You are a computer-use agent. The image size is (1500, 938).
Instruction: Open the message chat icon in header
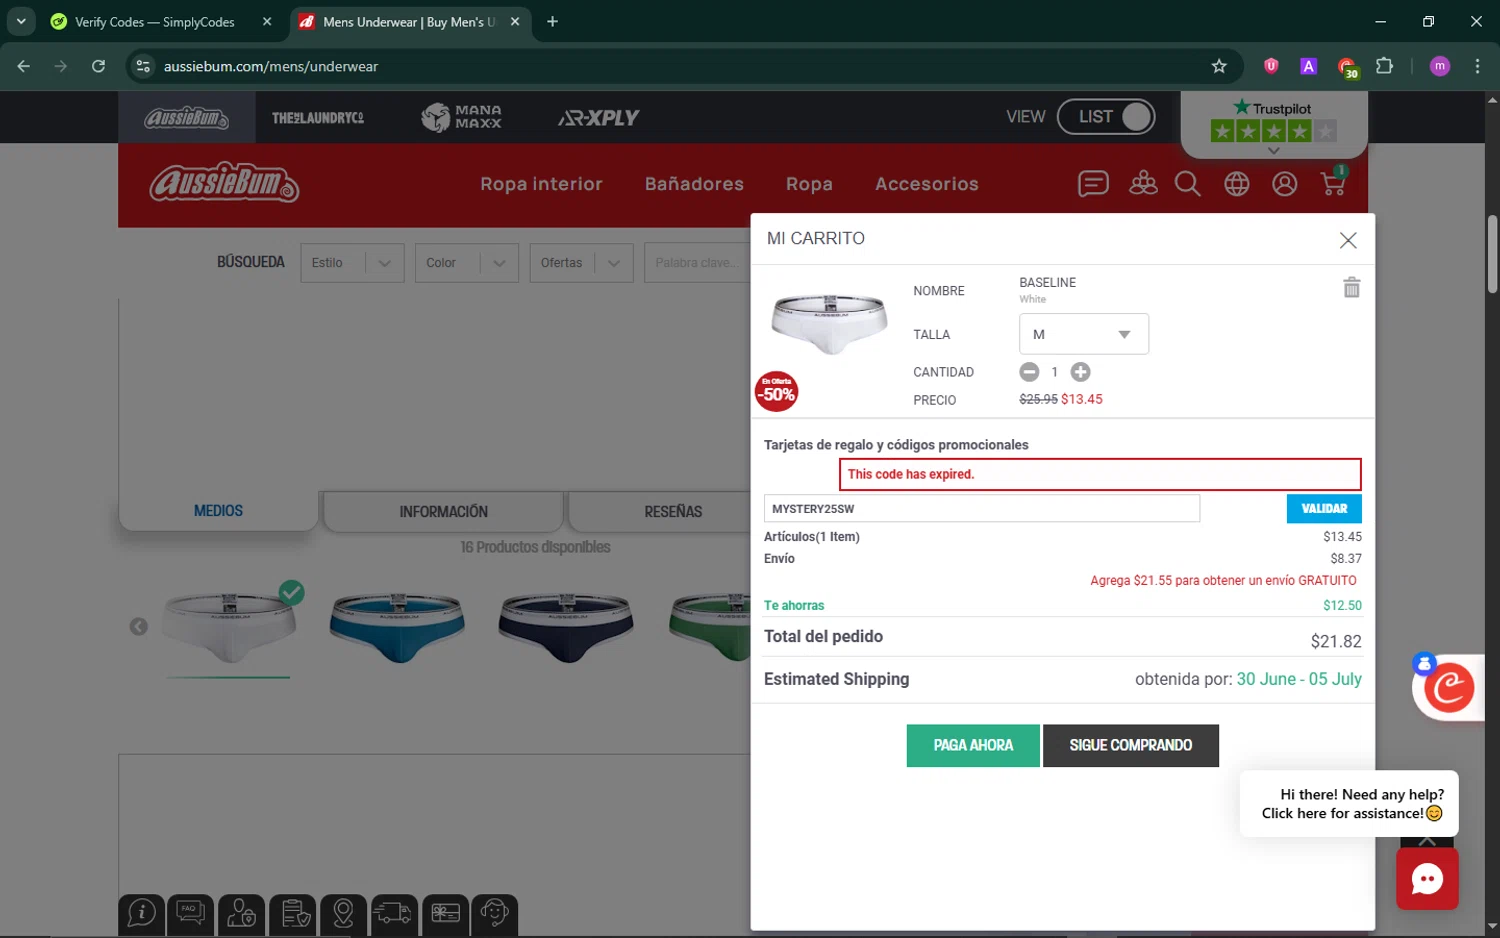tap(1093, 184)
